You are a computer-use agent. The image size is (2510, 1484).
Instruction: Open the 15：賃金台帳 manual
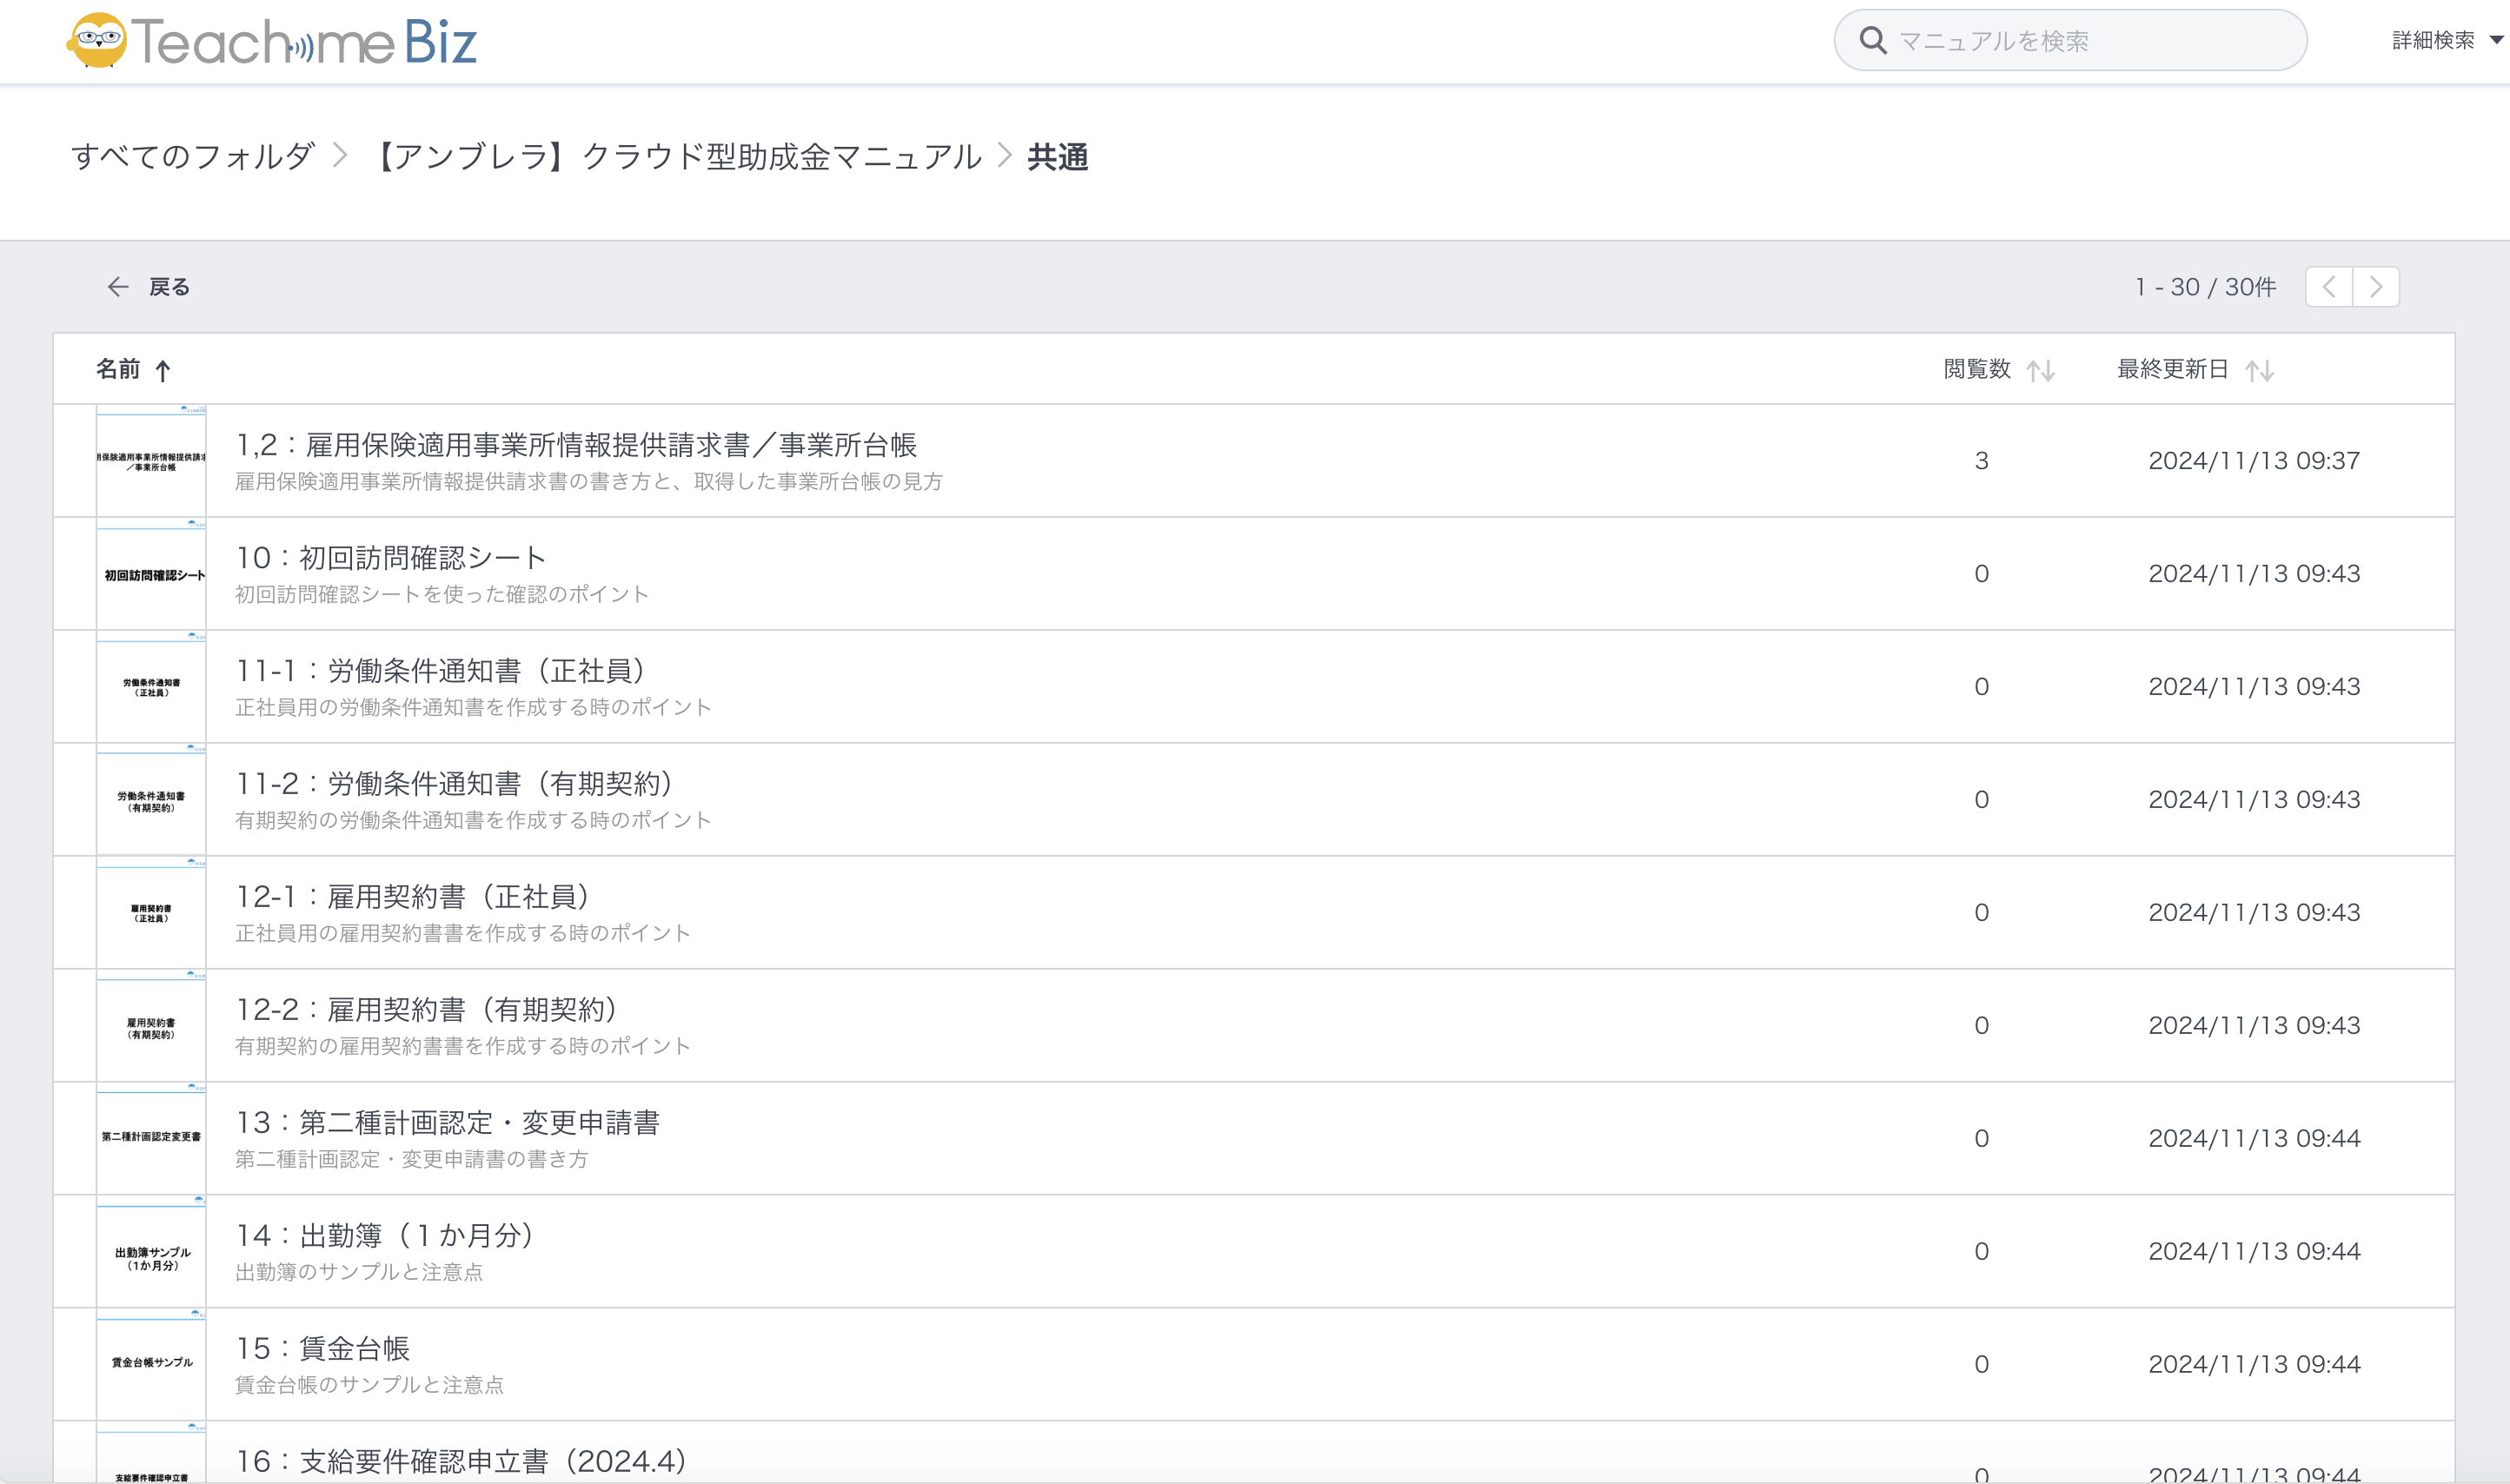point(322,1349)
